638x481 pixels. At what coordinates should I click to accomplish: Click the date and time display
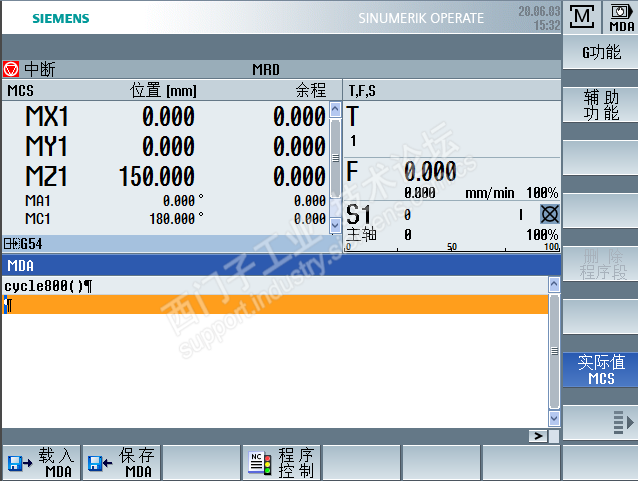[x=539, y=18]
